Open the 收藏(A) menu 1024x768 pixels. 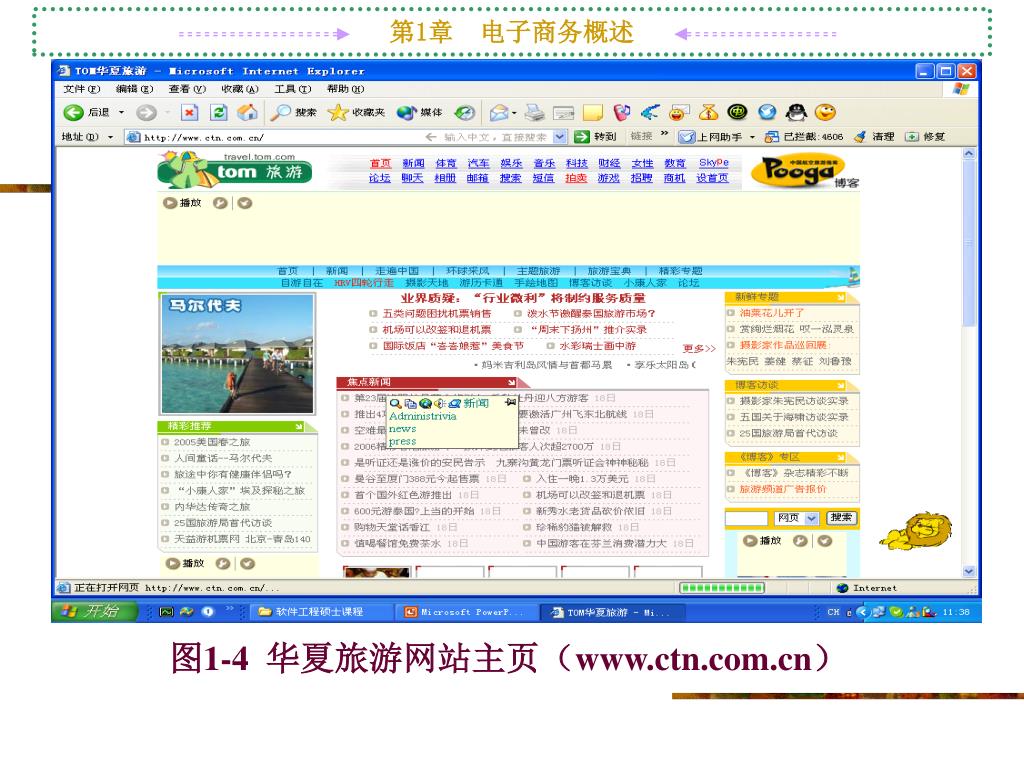[x=240, y=89]
